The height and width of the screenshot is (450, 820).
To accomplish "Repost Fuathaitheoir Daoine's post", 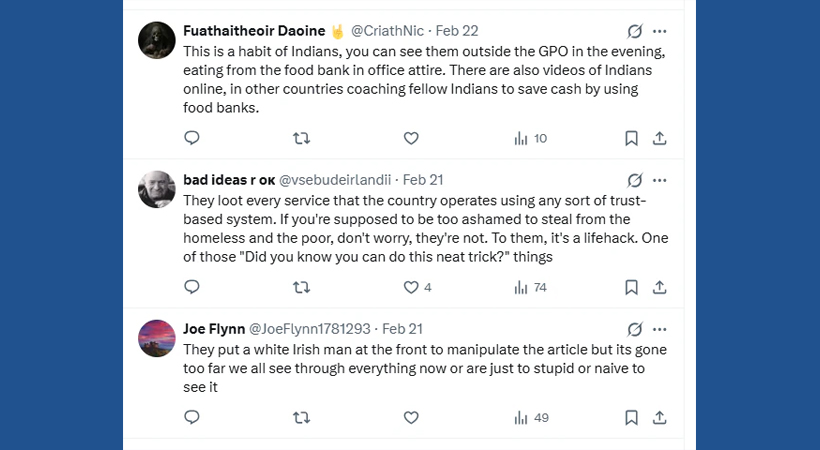I will pyautogui.click(x=301, y=138).
